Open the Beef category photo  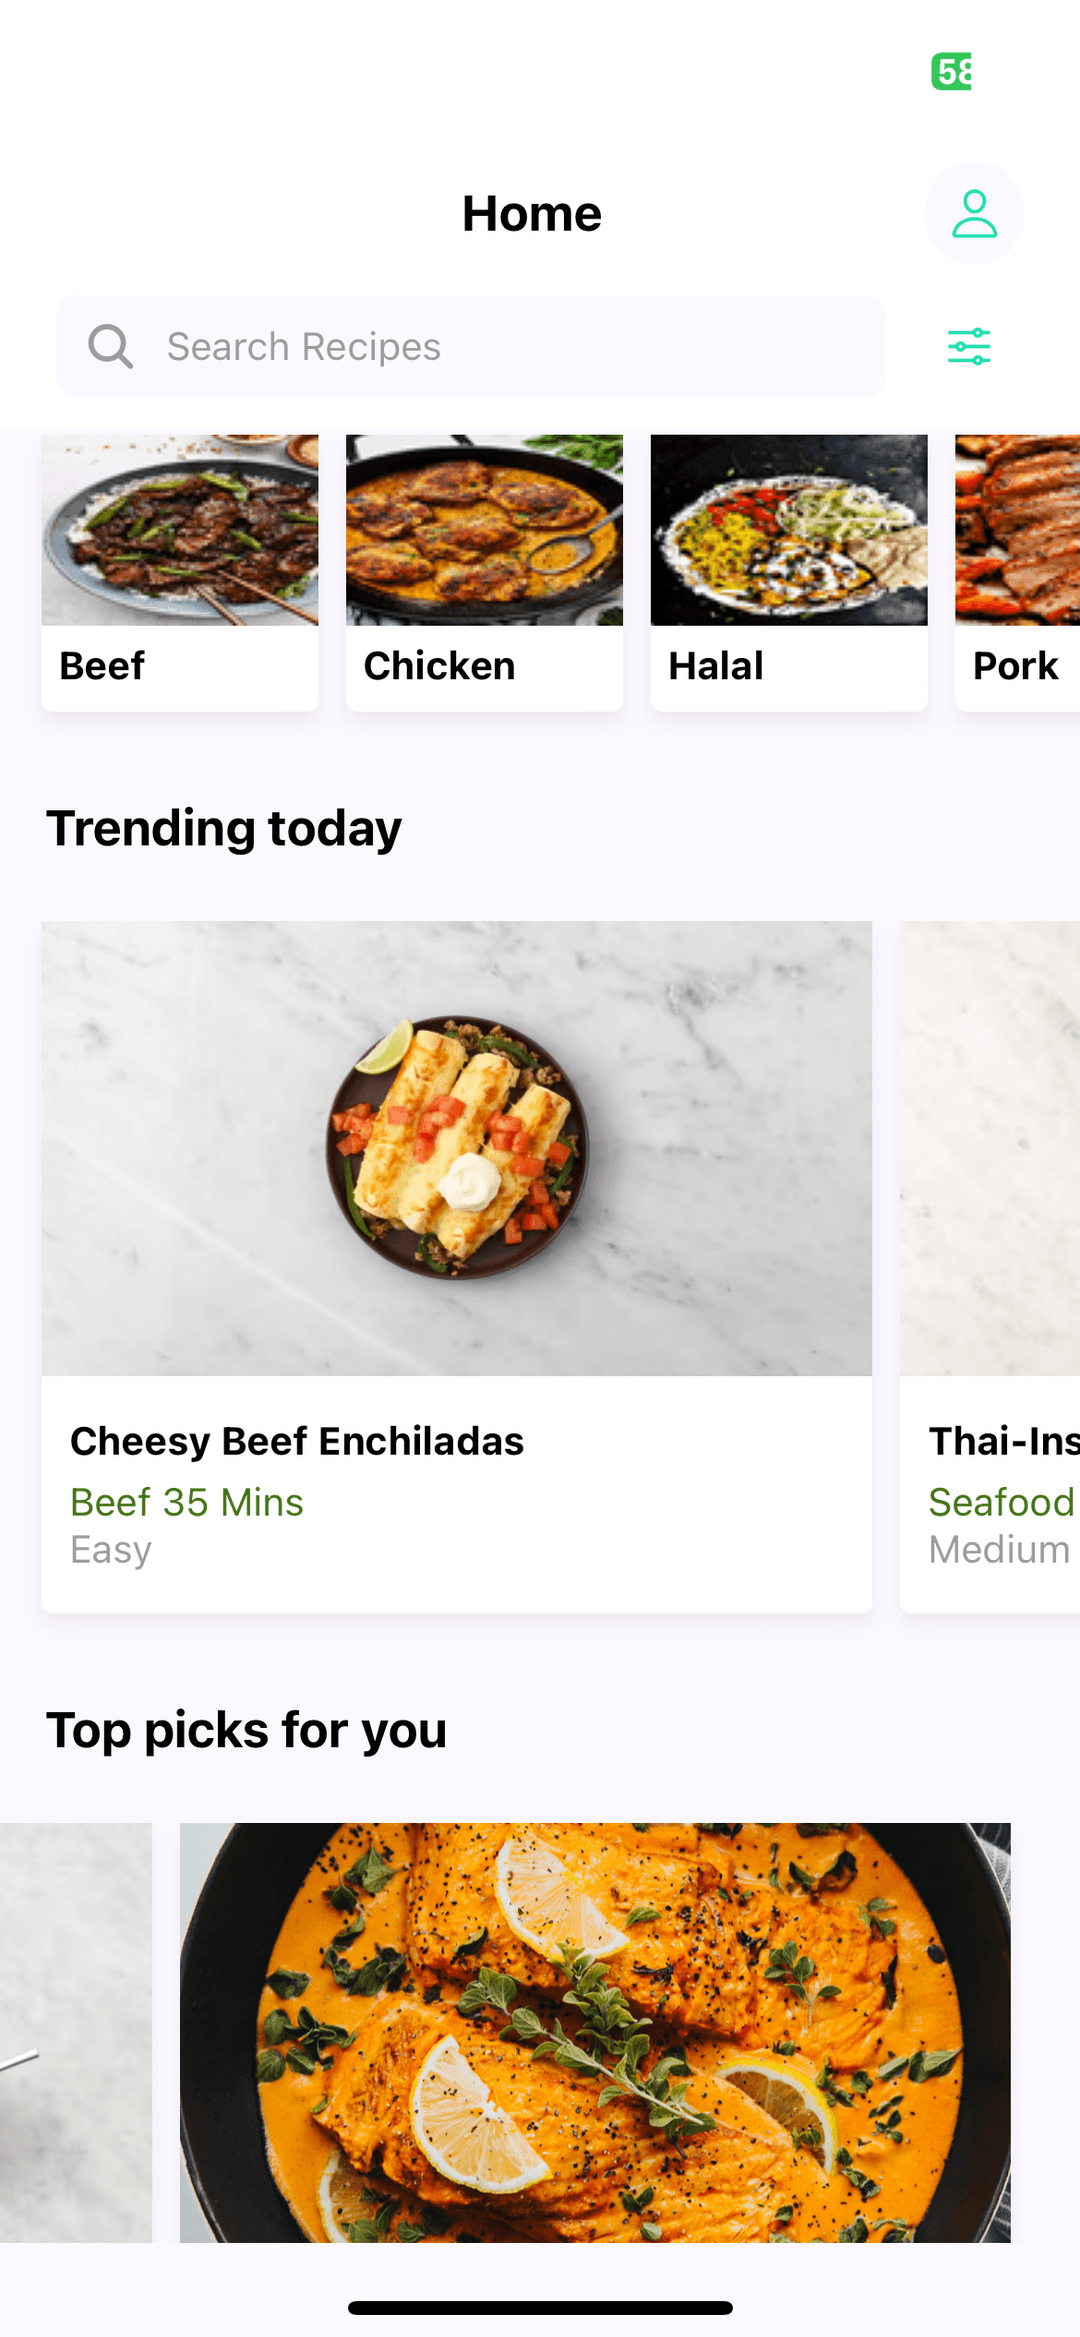180,530
